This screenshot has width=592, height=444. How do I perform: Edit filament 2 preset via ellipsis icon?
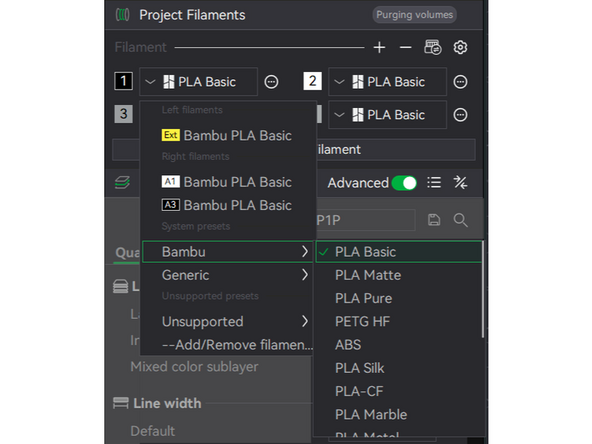click(460, 82)
